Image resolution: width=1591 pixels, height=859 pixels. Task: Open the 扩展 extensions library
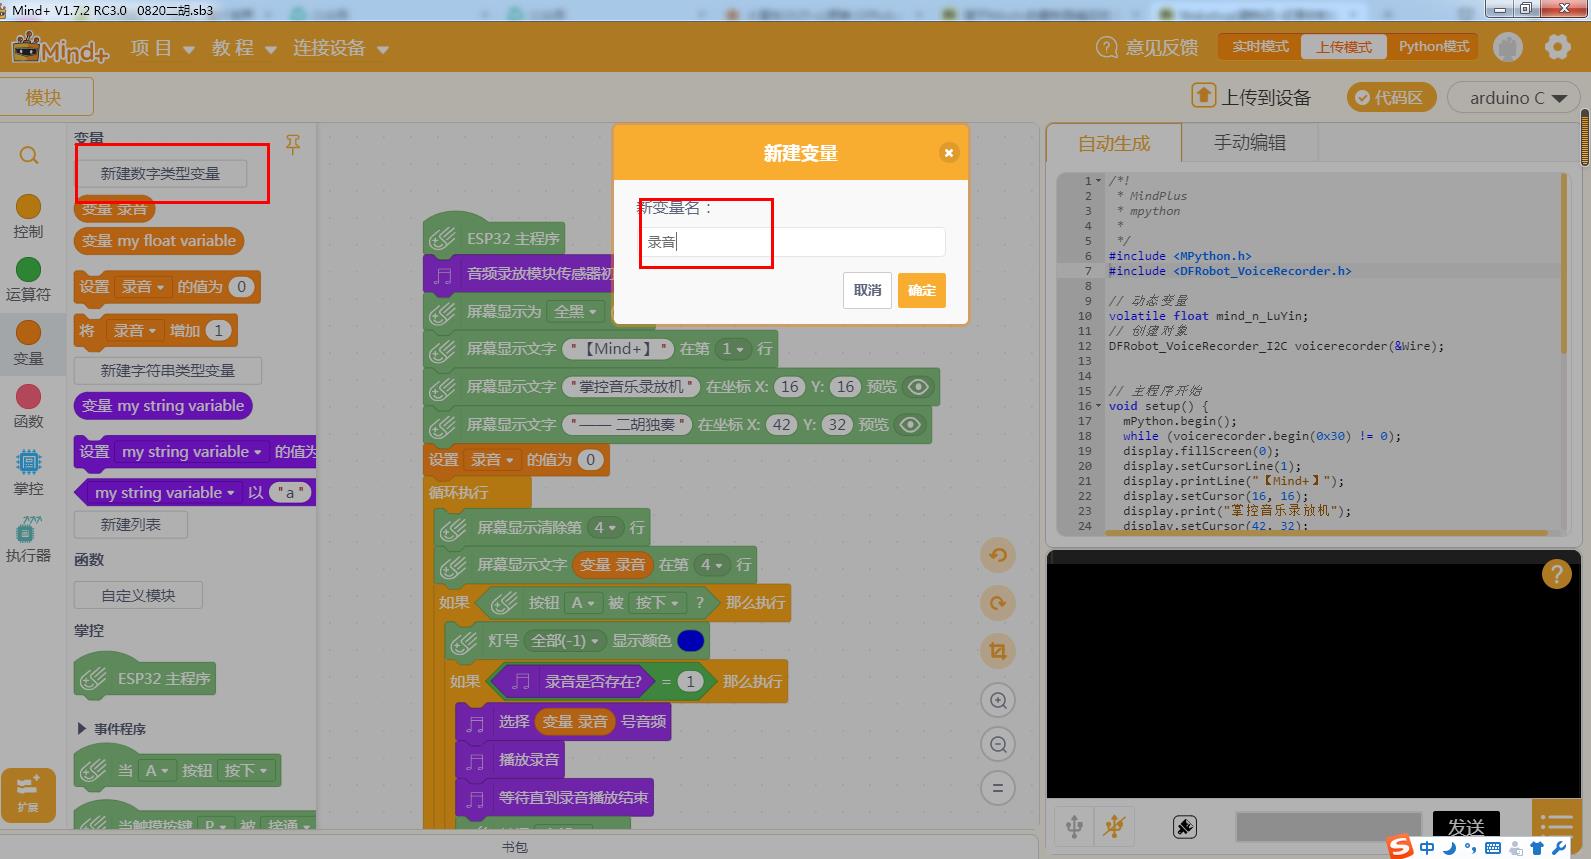(28, 795)
